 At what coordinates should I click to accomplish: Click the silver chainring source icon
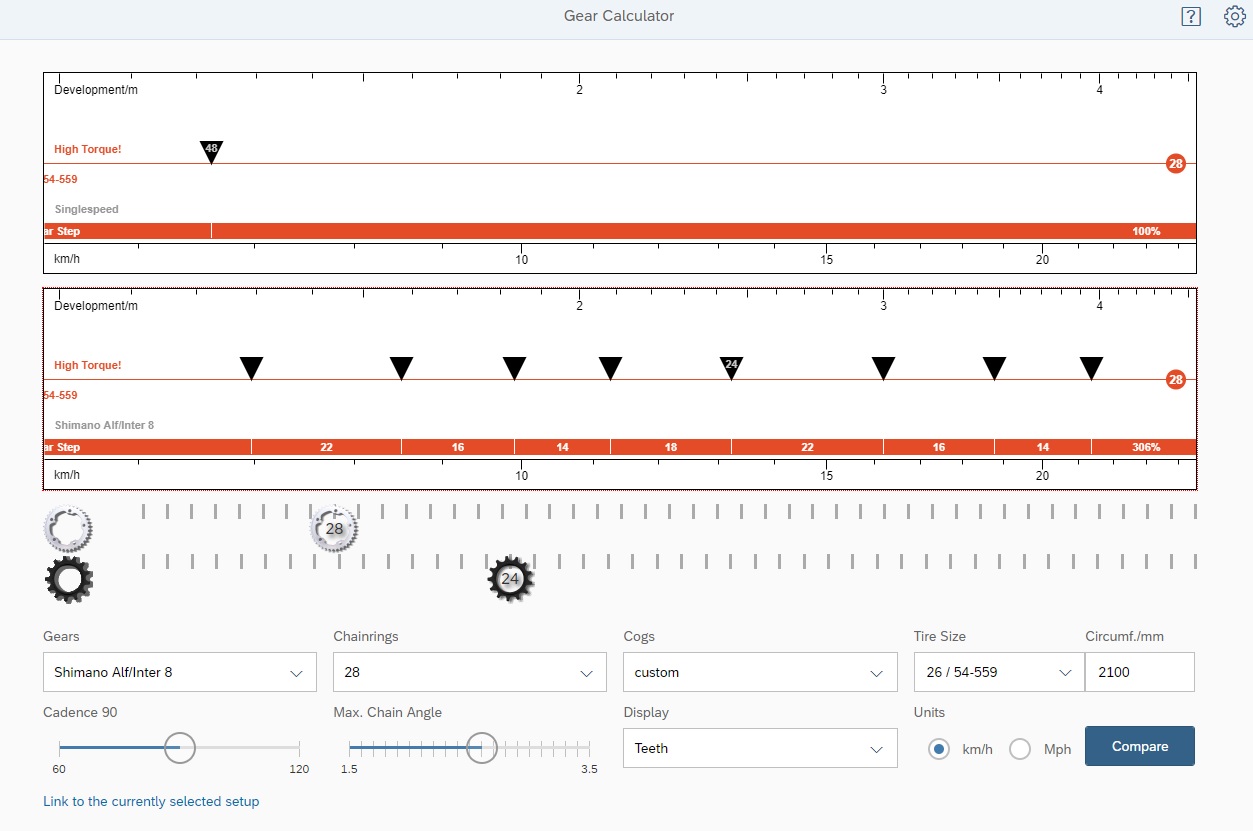pyautogui.click(x=68, y=529)
